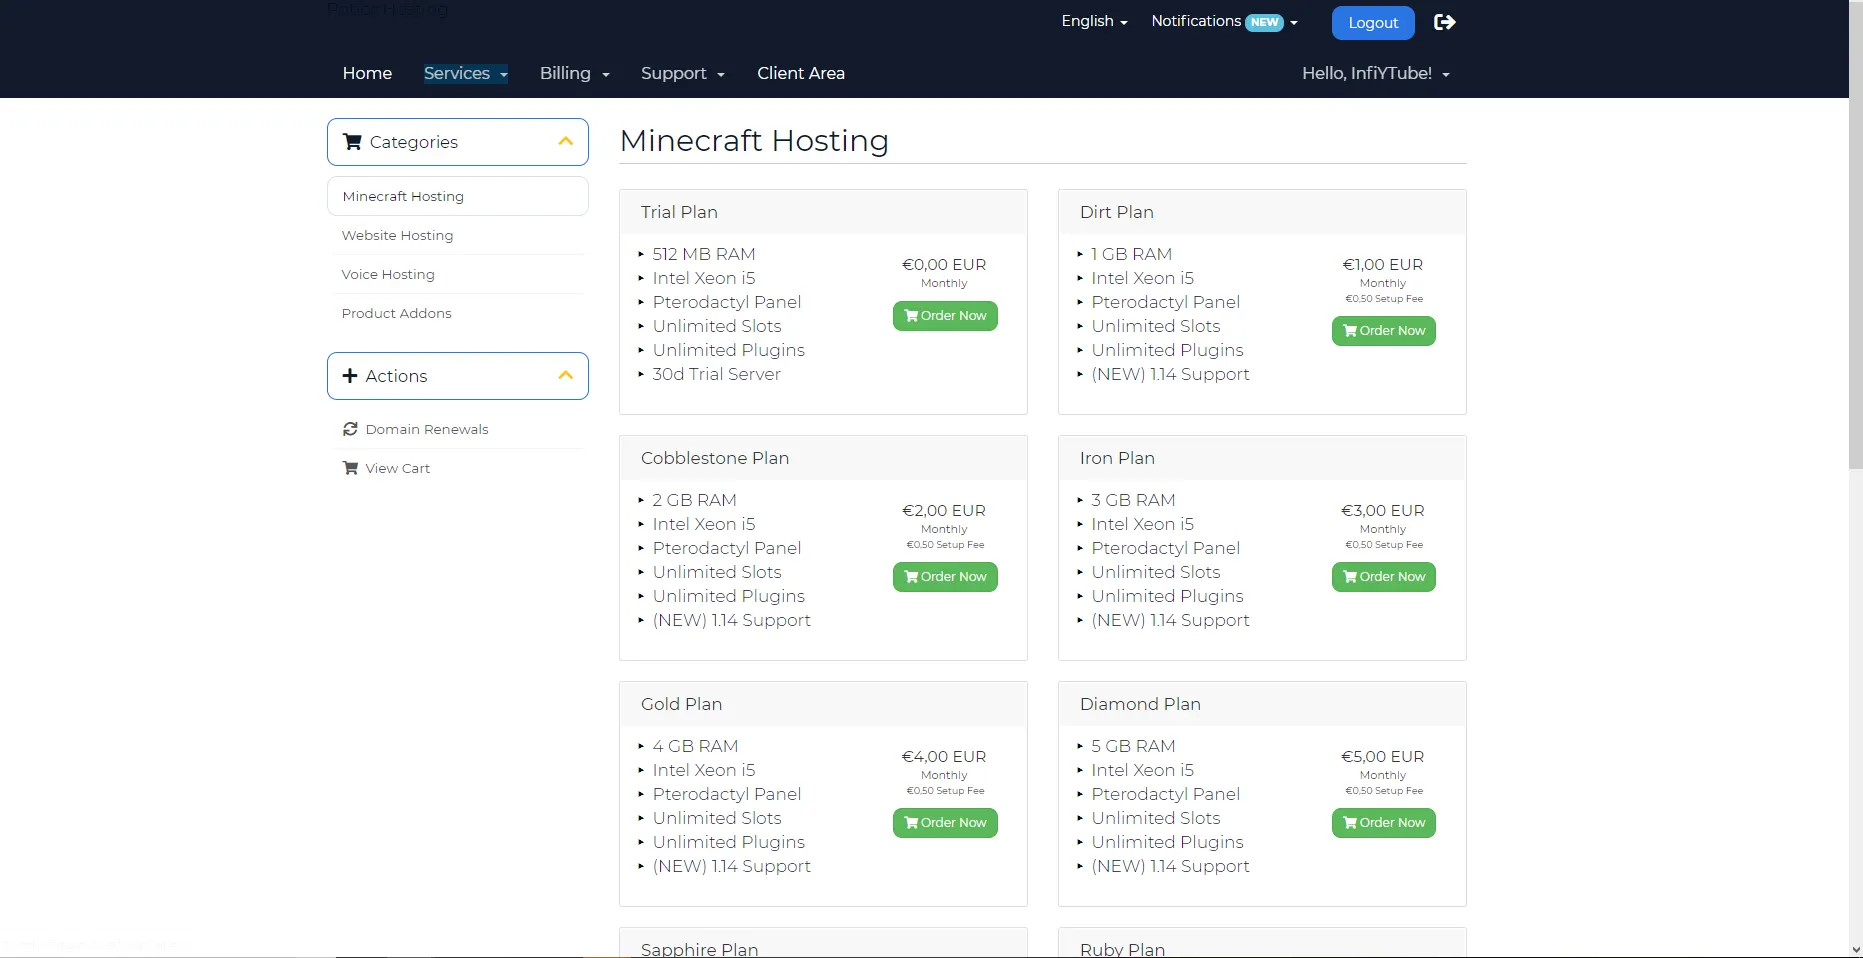Collapse the Actions panel chevron
1863x958 pixels.
pyautogui.click(x=565, y=376)
